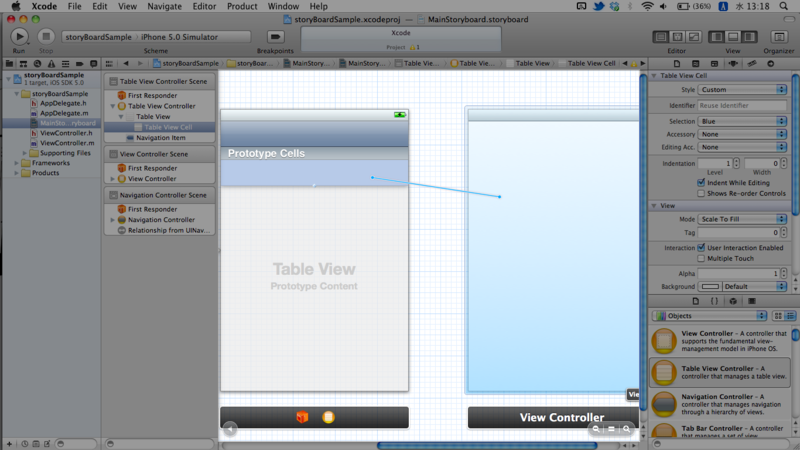Expand the Frameworks folder
Viewport: 800px width, 450px height.
17,163
